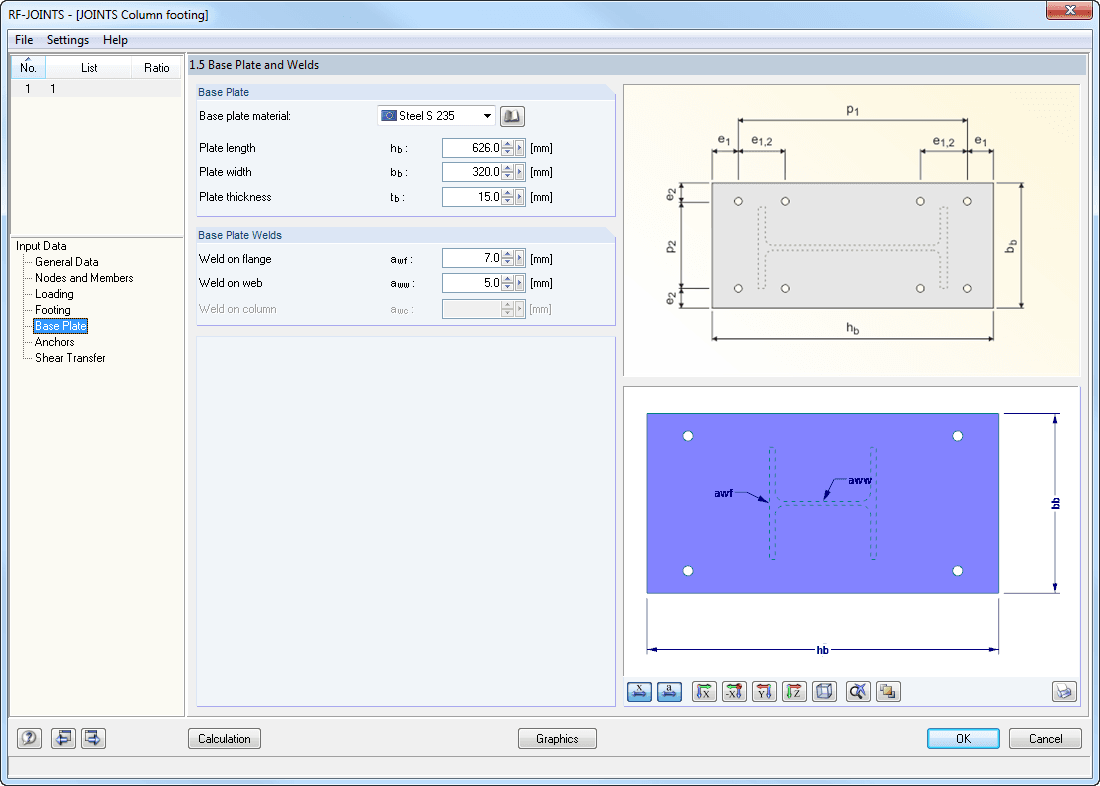Viewport: 1100px width, 786px height.
Task: Click the Ratio column header
Action: point(156,67)
